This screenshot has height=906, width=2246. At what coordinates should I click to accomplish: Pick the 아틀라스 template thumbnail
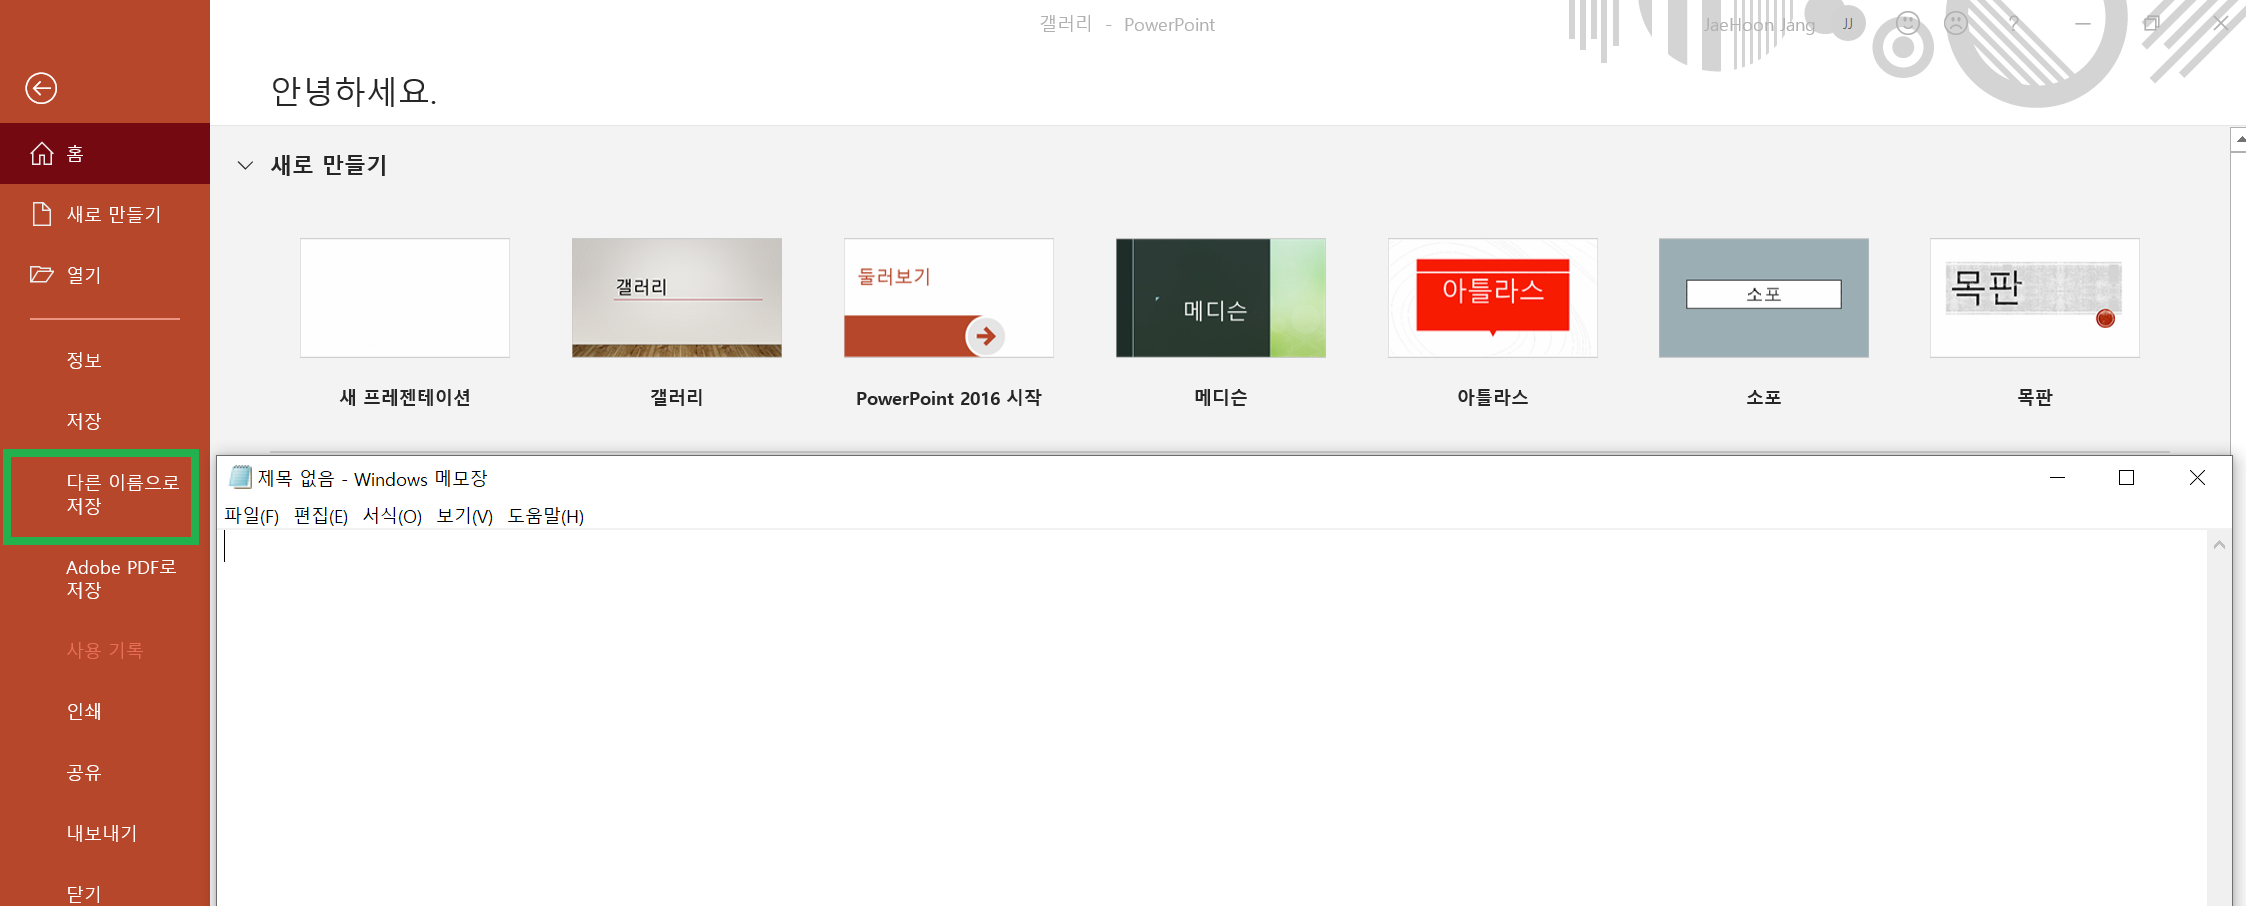[x=1493, y=298]
